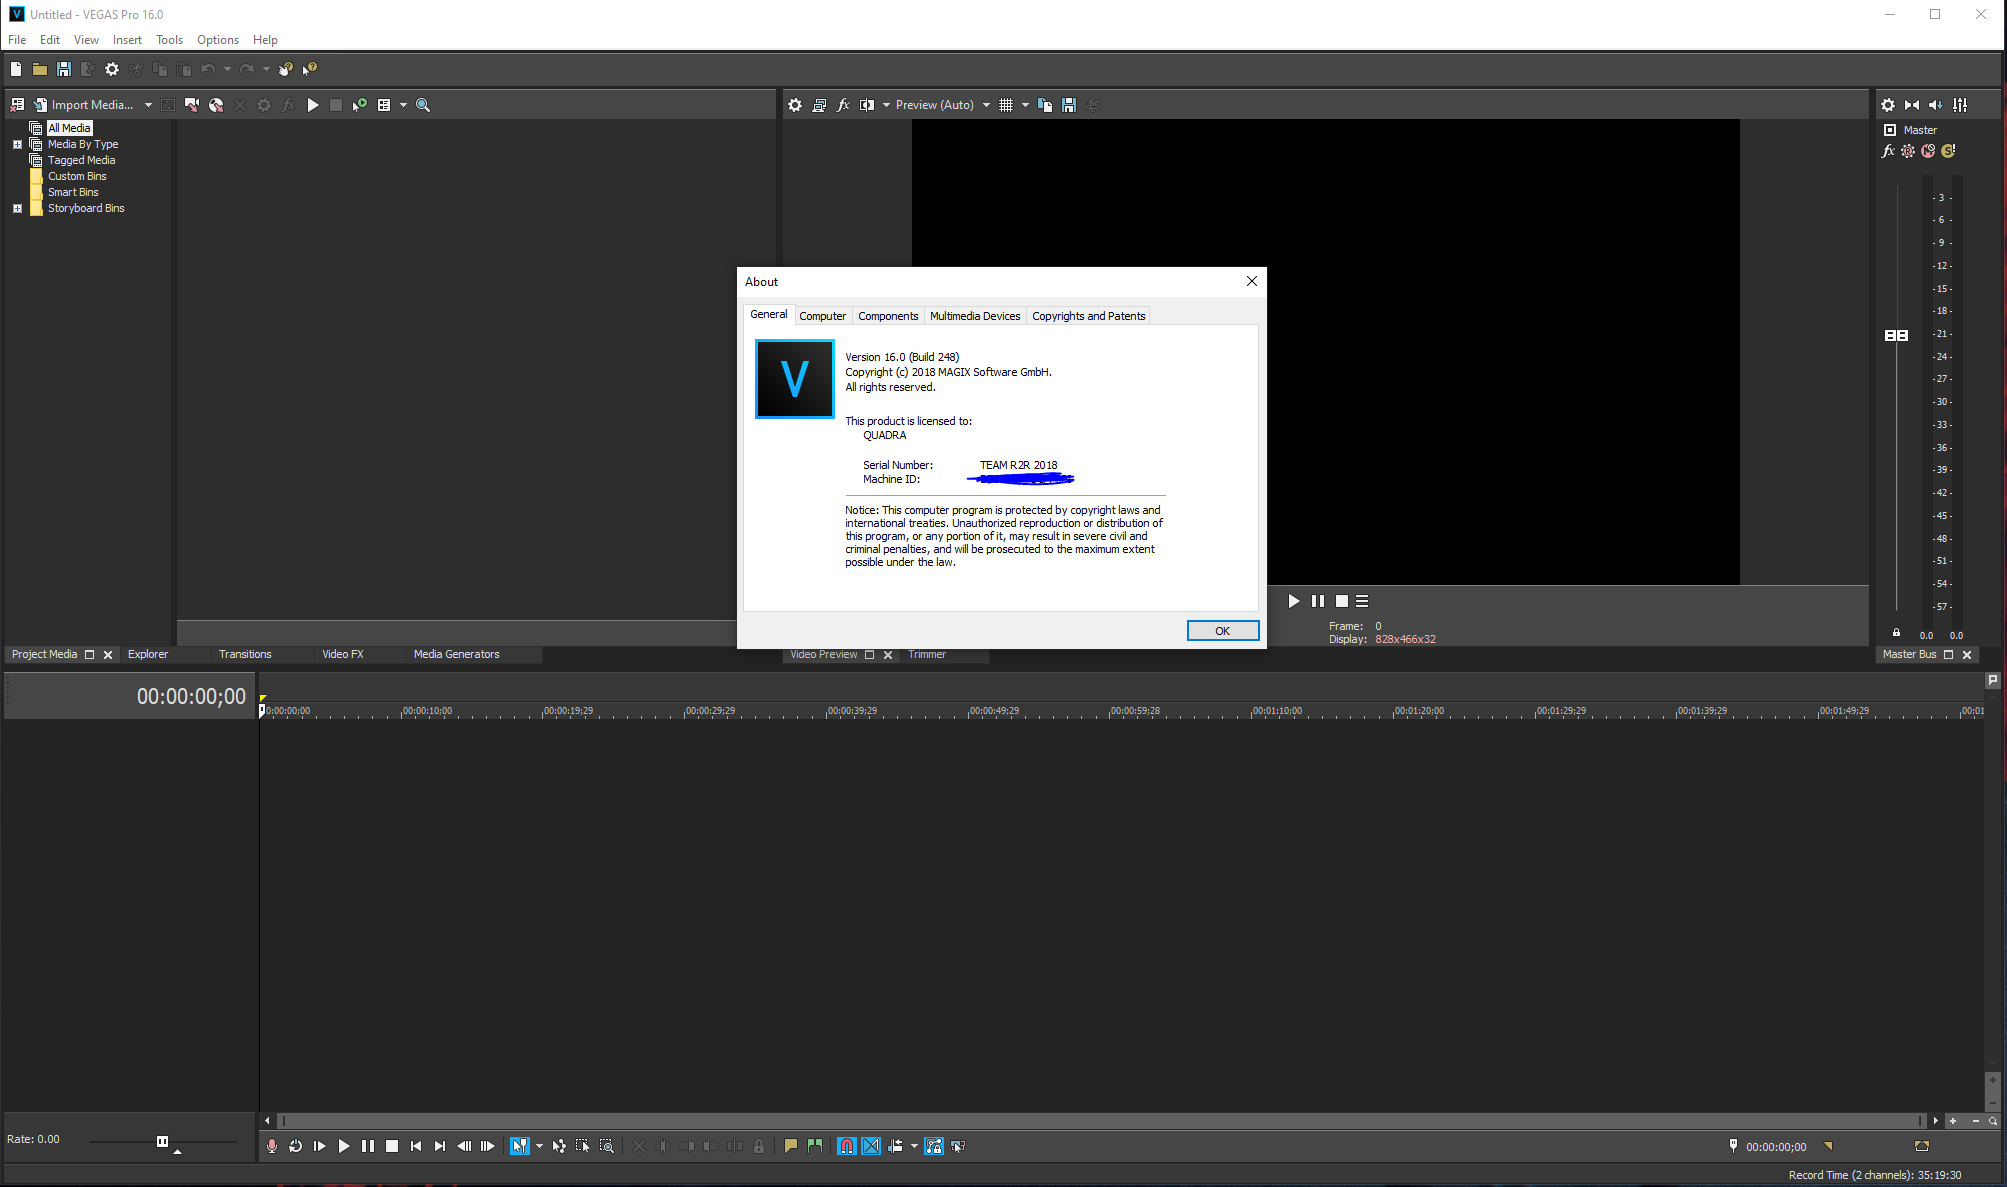
Task: Toggle auto crossfades button
Action: (871, 1146)
